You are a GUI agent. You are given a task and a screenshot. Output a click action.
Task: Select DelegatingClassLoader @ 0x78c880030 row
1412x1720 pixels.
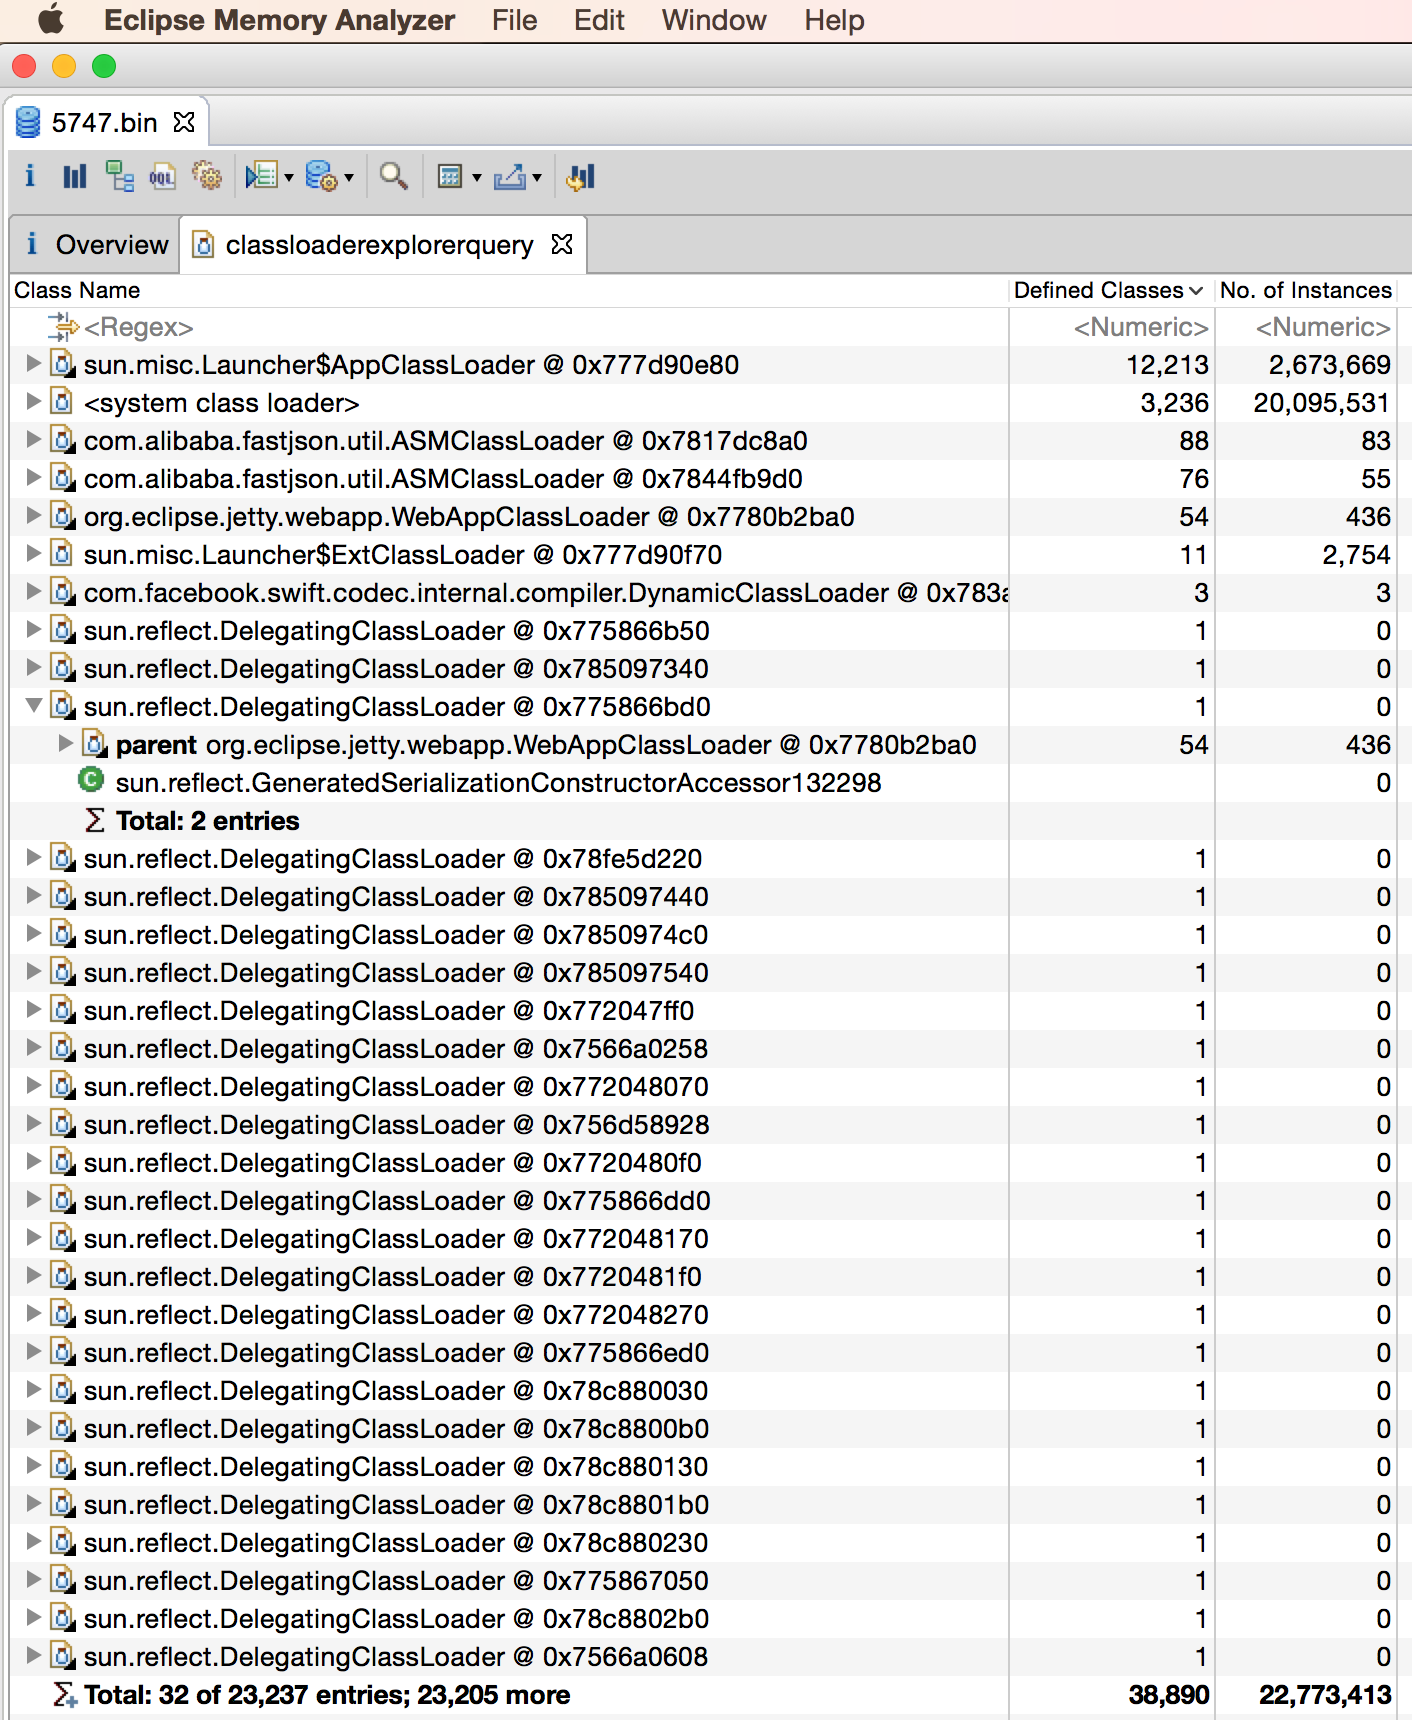point(704,1391)
